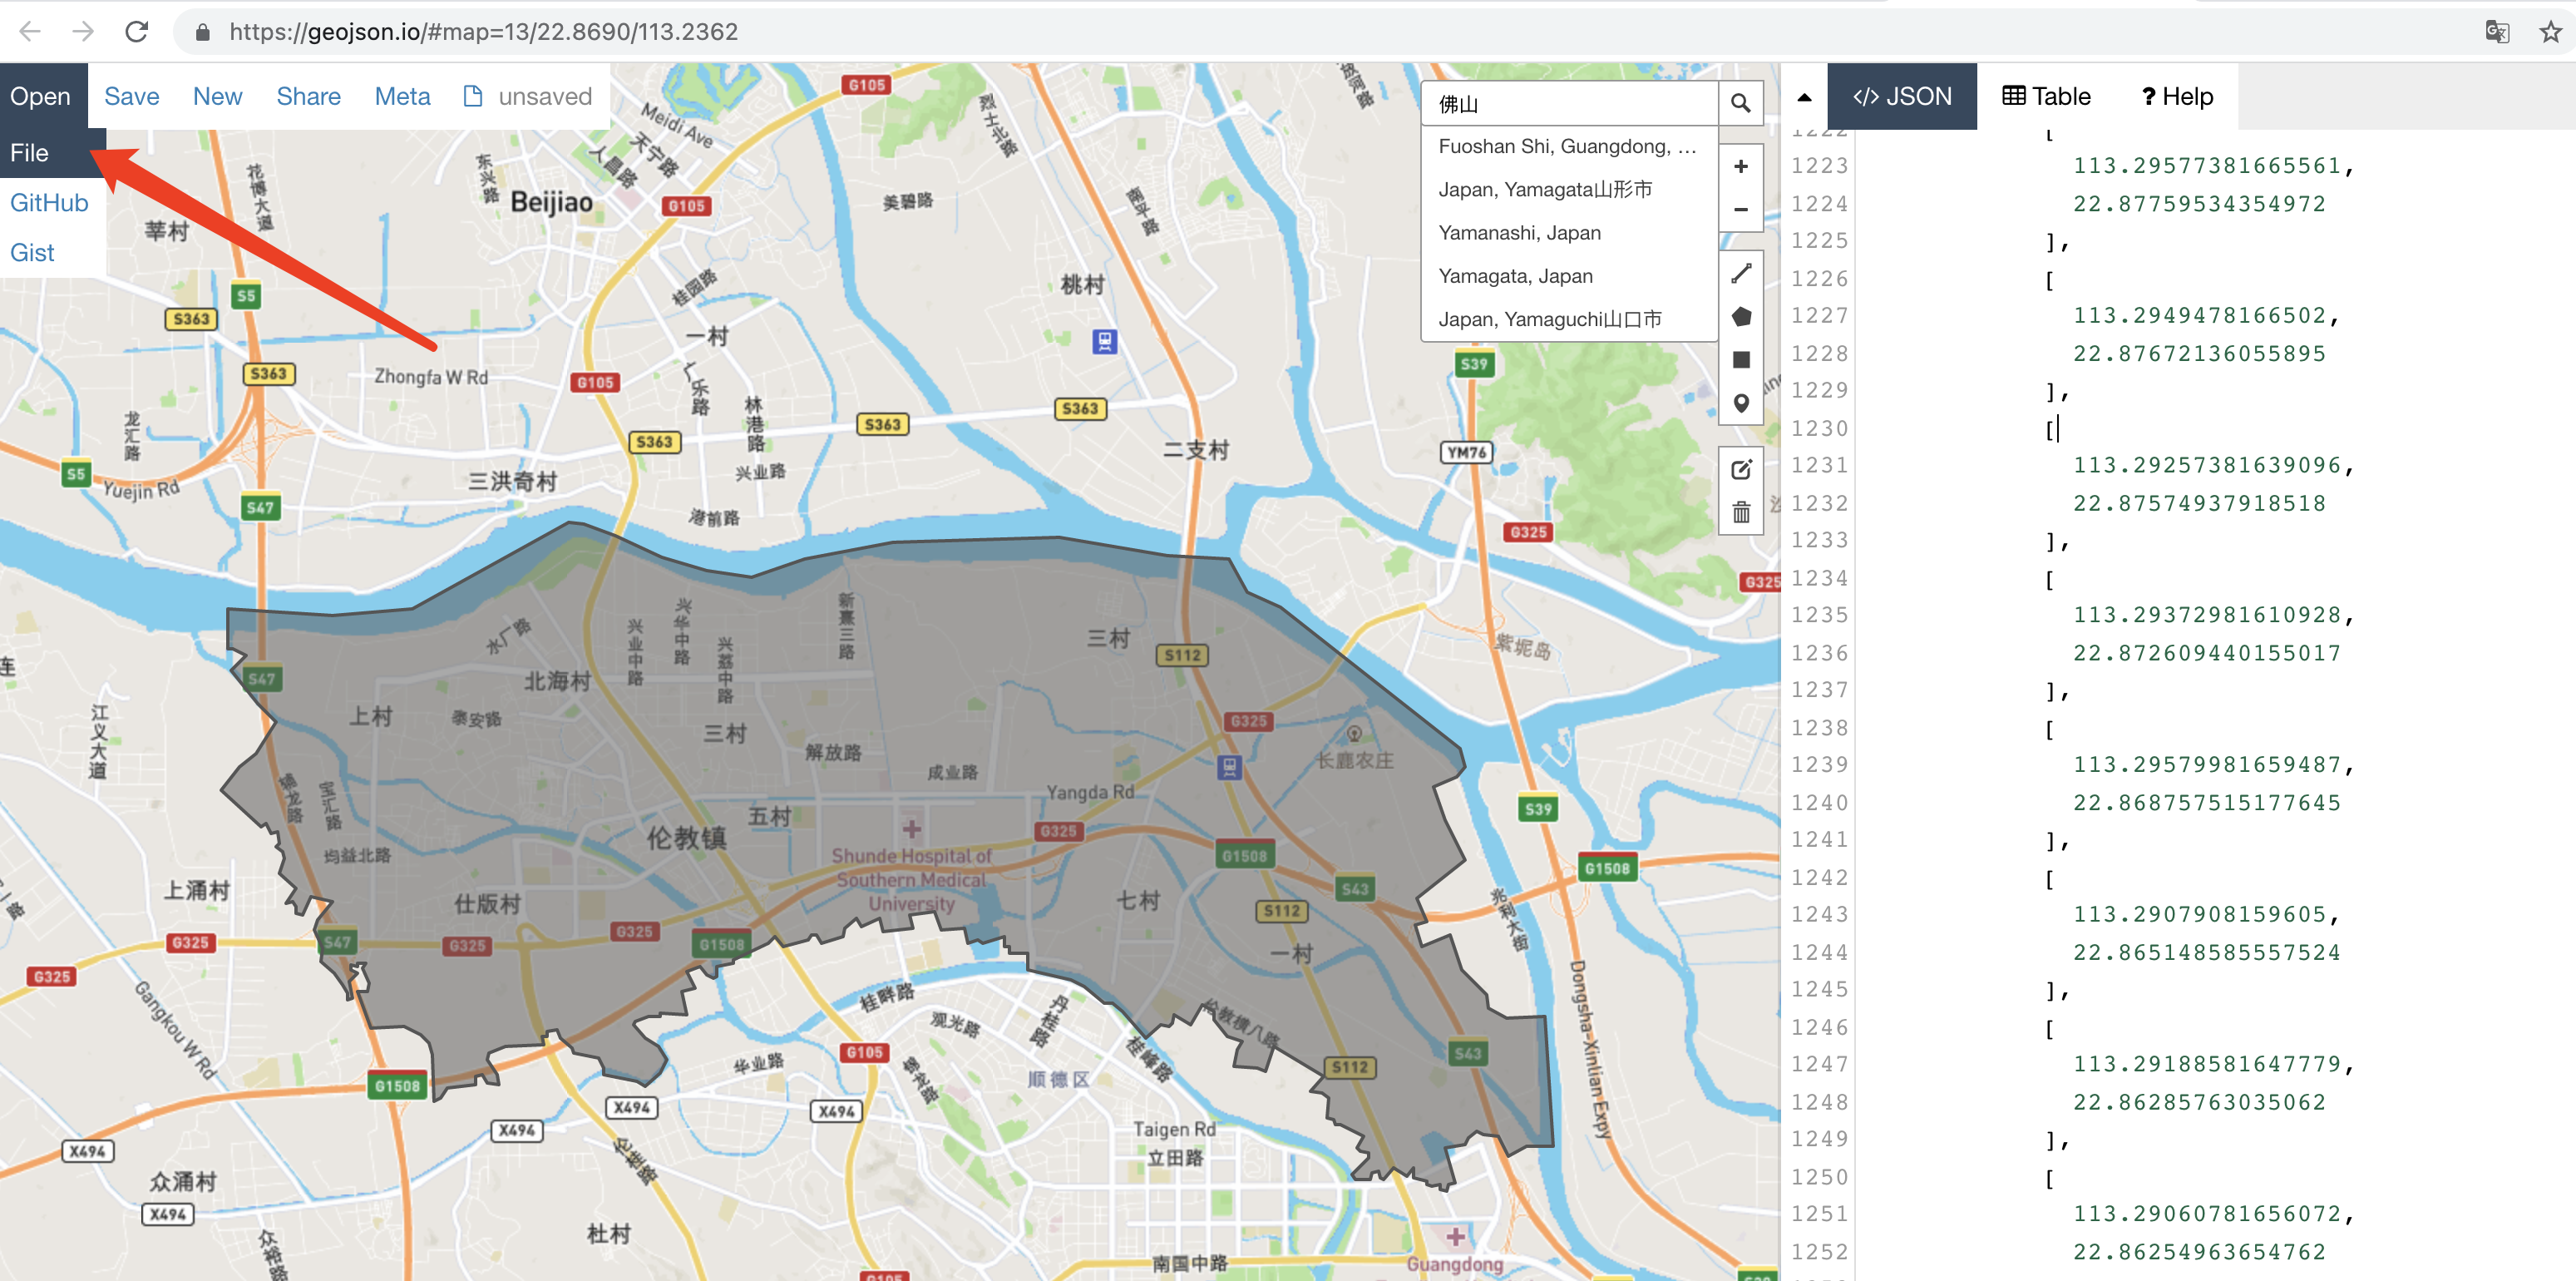
Task: Open the Help tab
Action: click(2176, 96)
